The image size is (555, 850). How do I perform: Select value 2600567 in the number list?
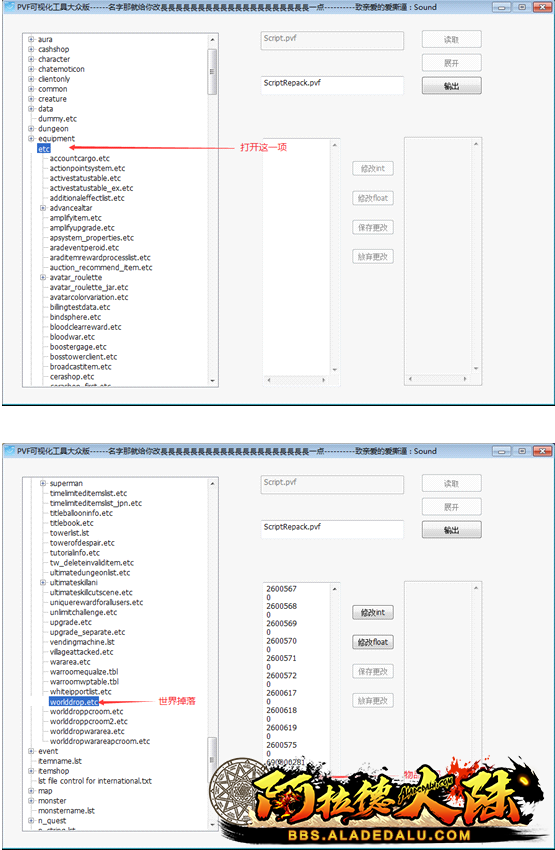tap(281, 589)
